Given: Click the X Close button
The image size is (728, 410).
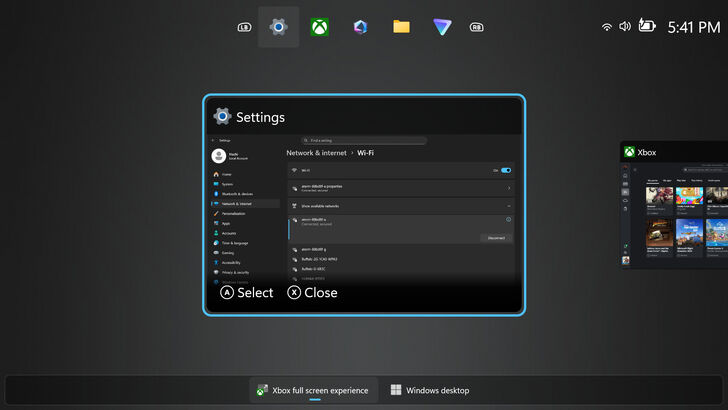Looking at the screenshot, I should point(313,293).
